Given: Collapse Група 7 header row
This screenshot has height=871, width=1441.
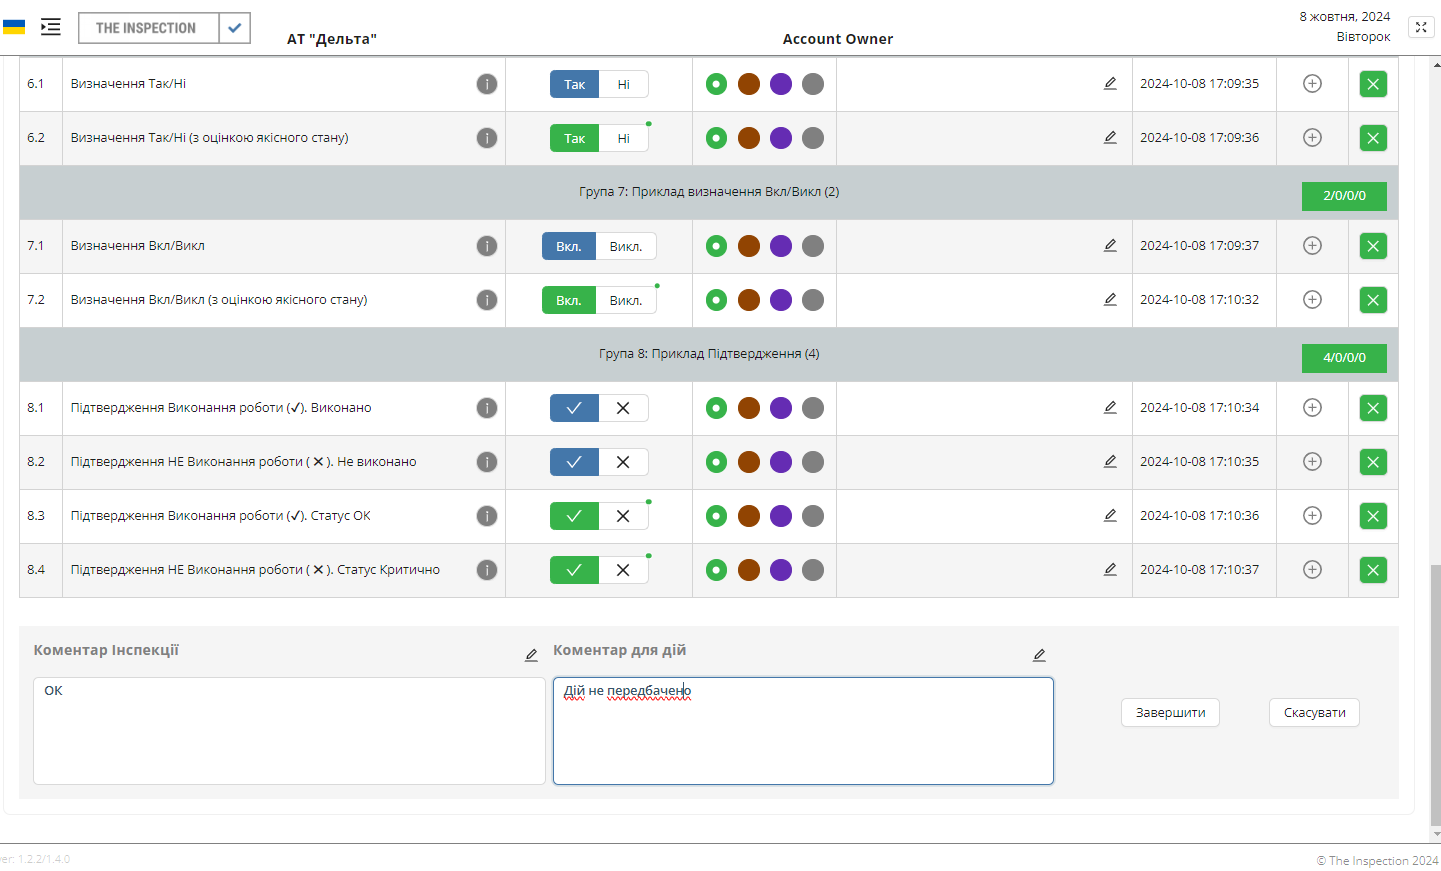Looking at the screenshot, I should 708,192.
